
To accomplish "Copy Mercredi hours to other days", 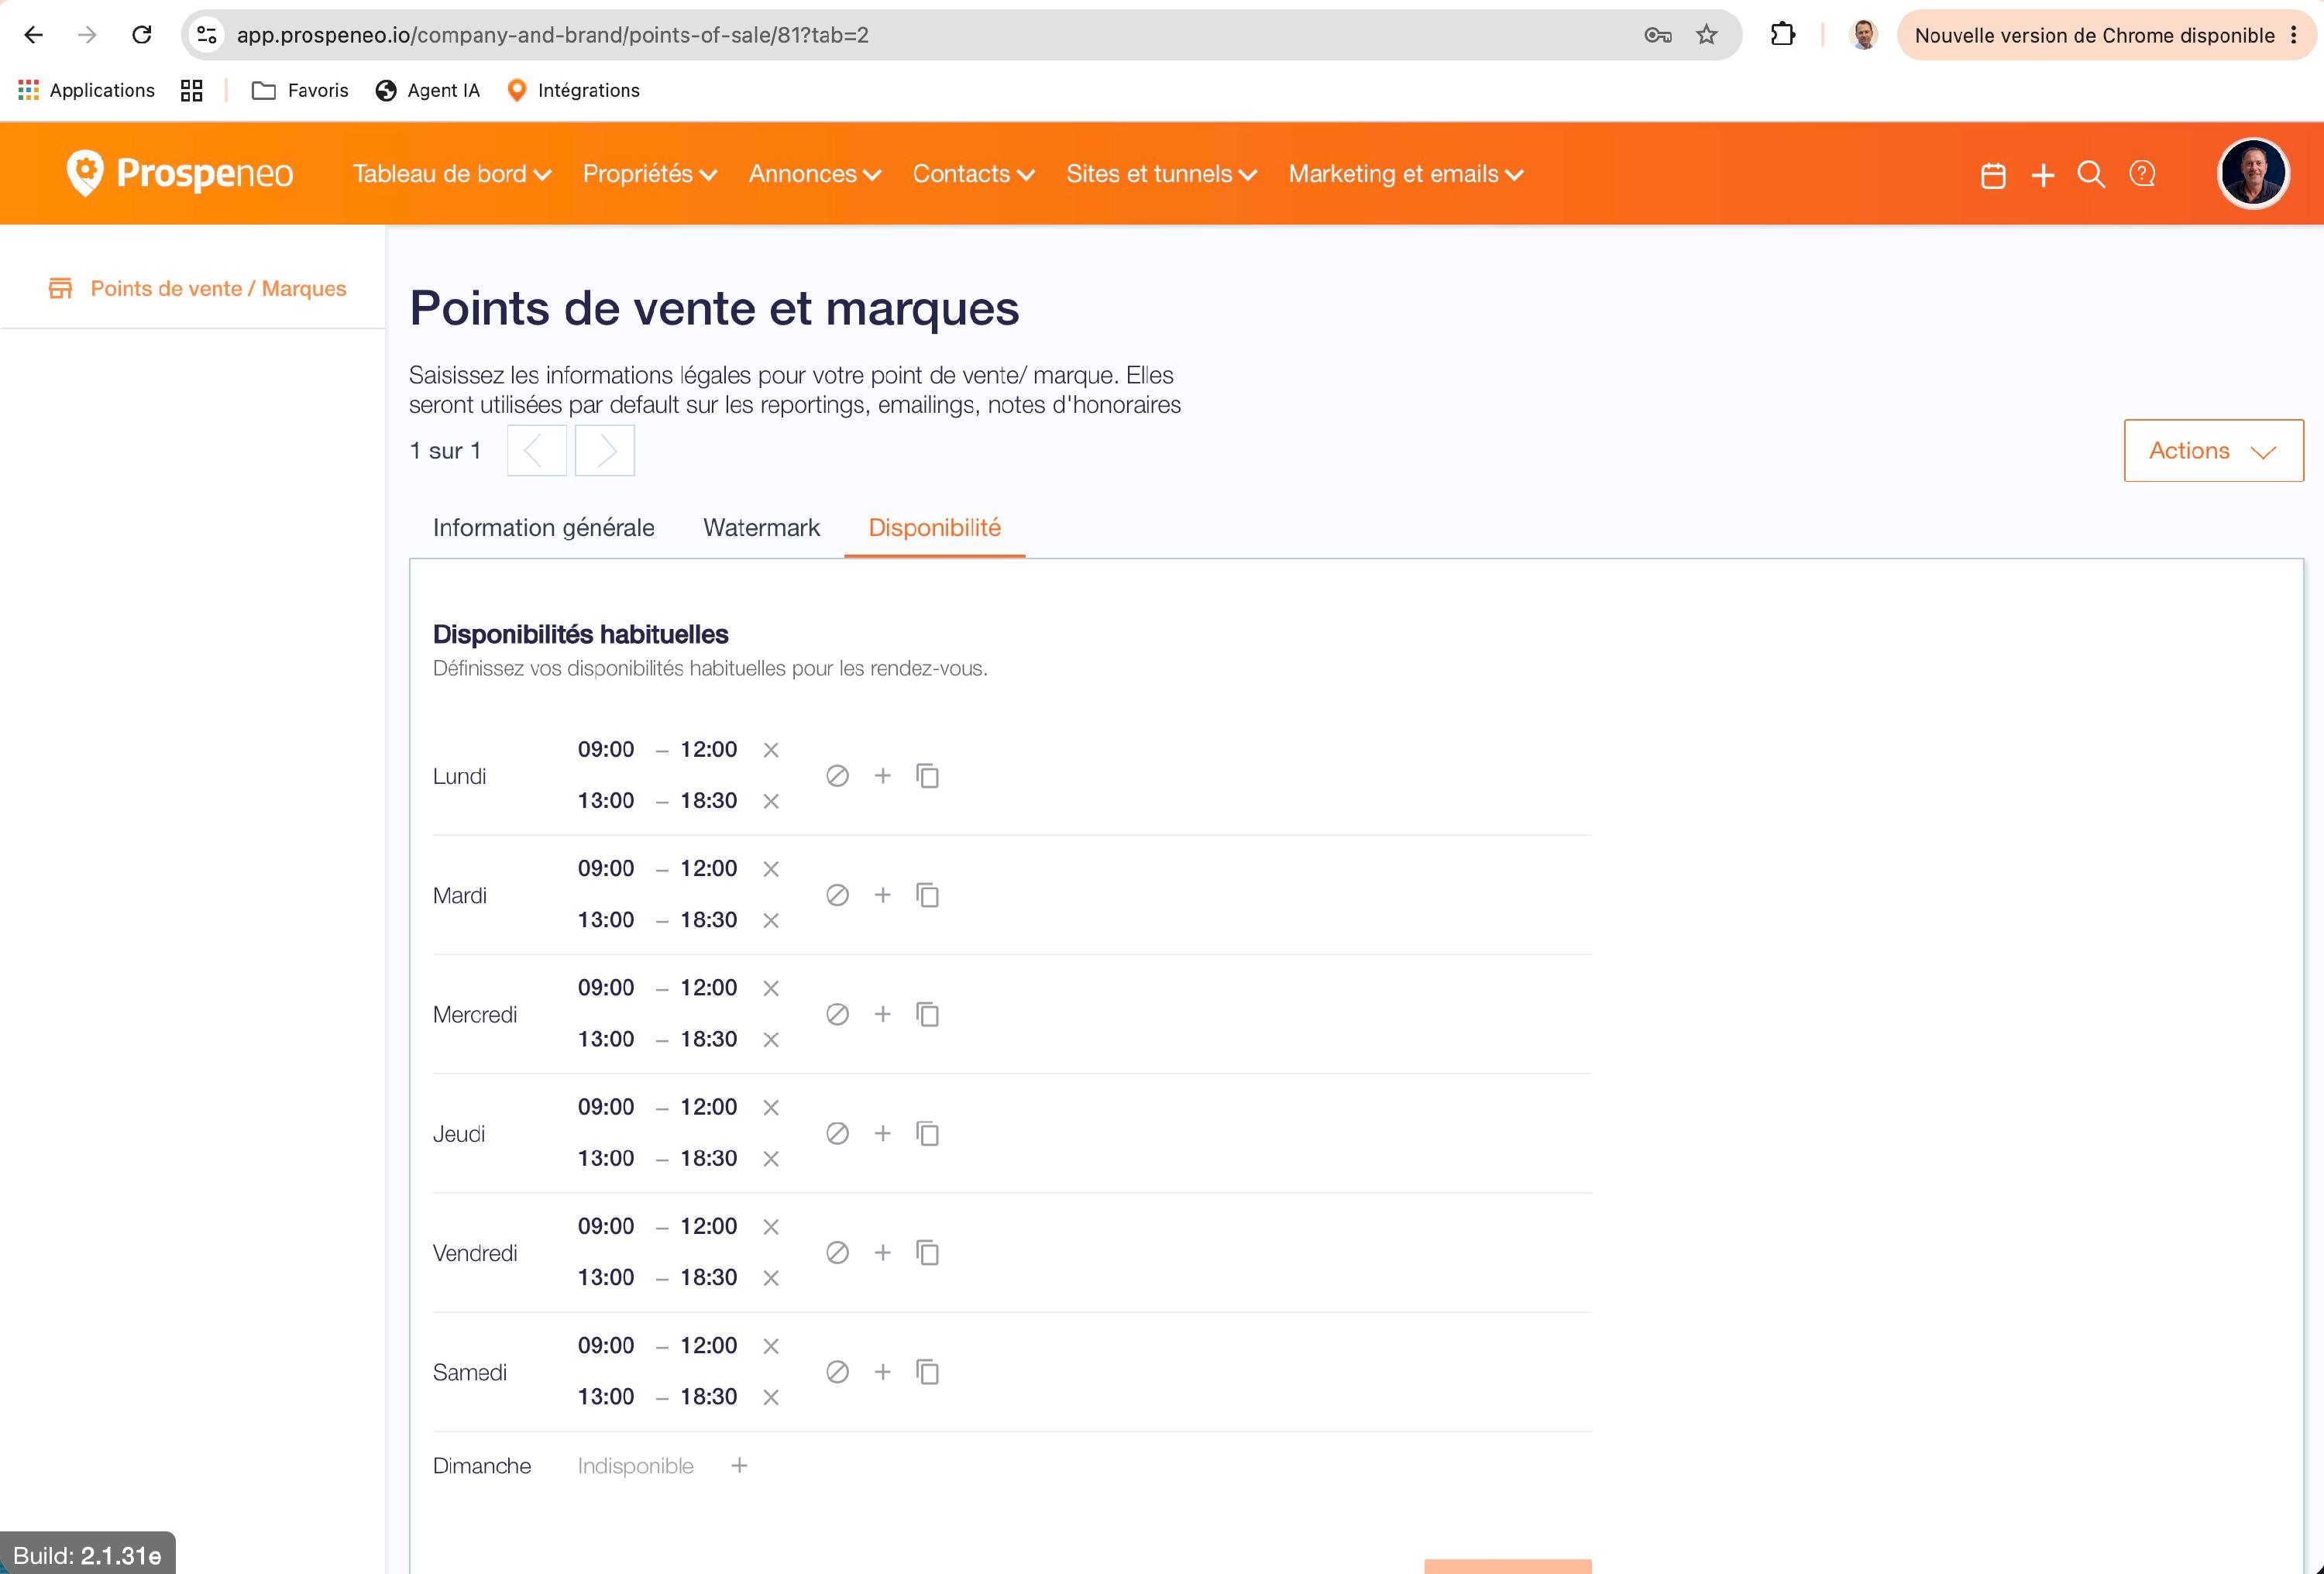I will pyautogui.click(x=927, y=1014).
